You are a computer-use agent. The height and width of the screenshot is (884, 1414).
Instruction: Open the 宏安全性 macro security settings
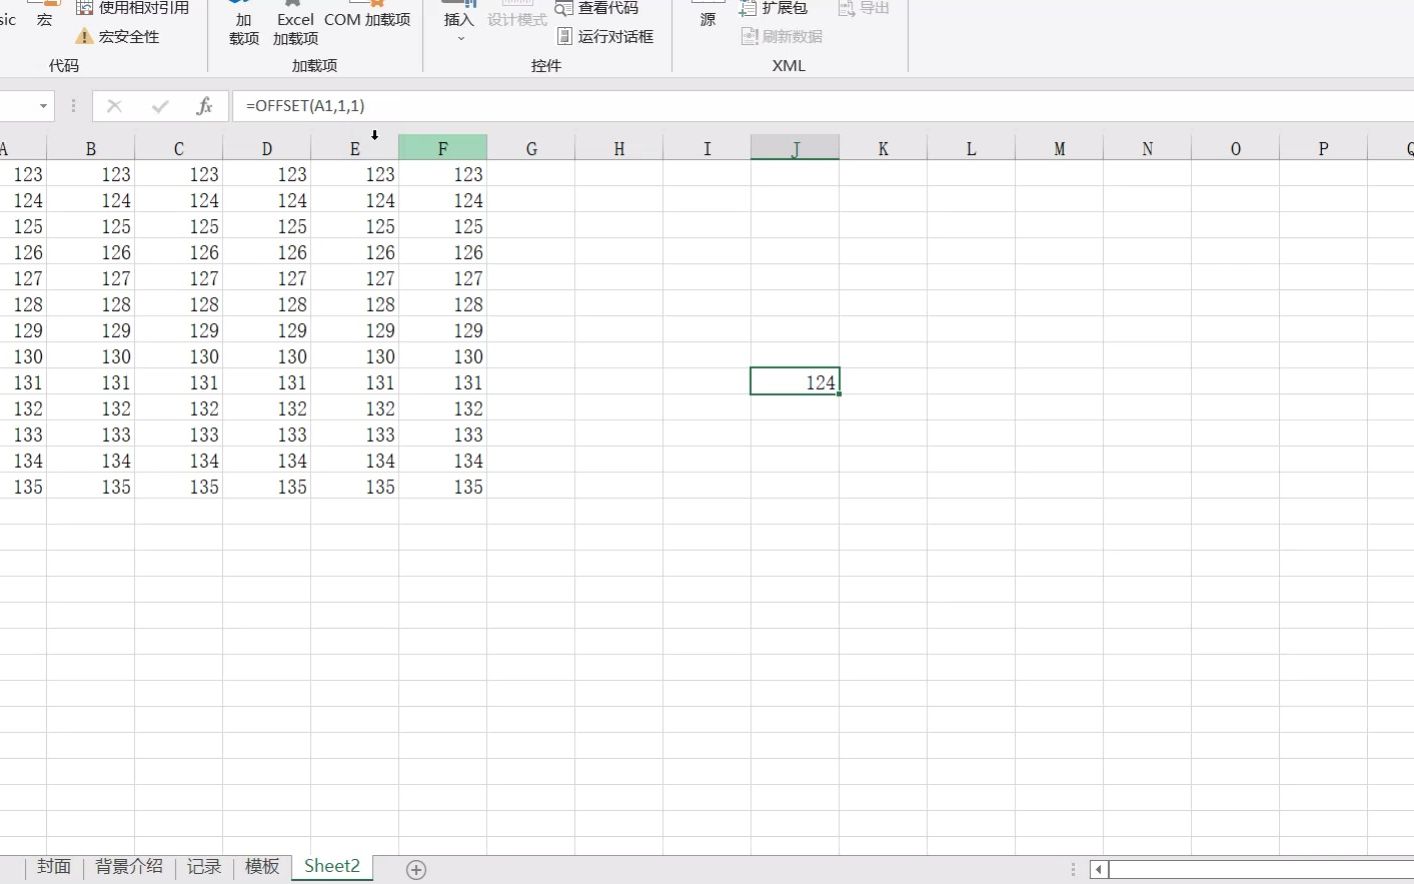[118, 37]
